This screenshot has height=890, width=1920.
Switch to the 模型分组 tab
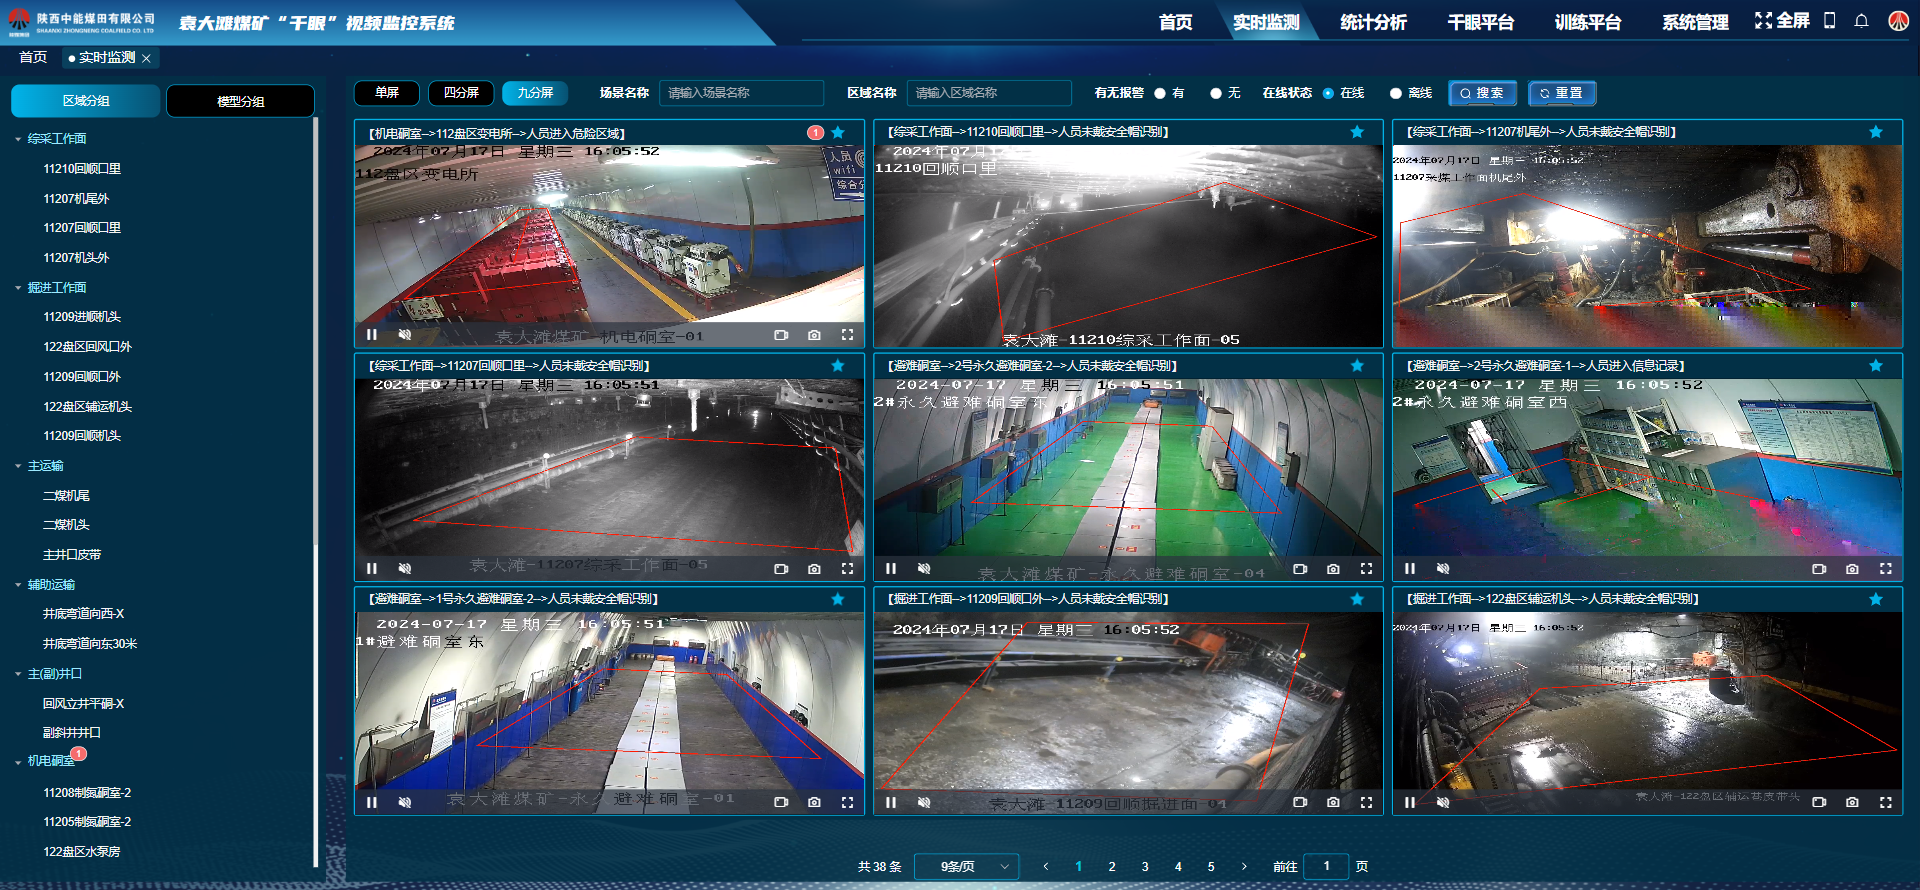pos(240,101)
